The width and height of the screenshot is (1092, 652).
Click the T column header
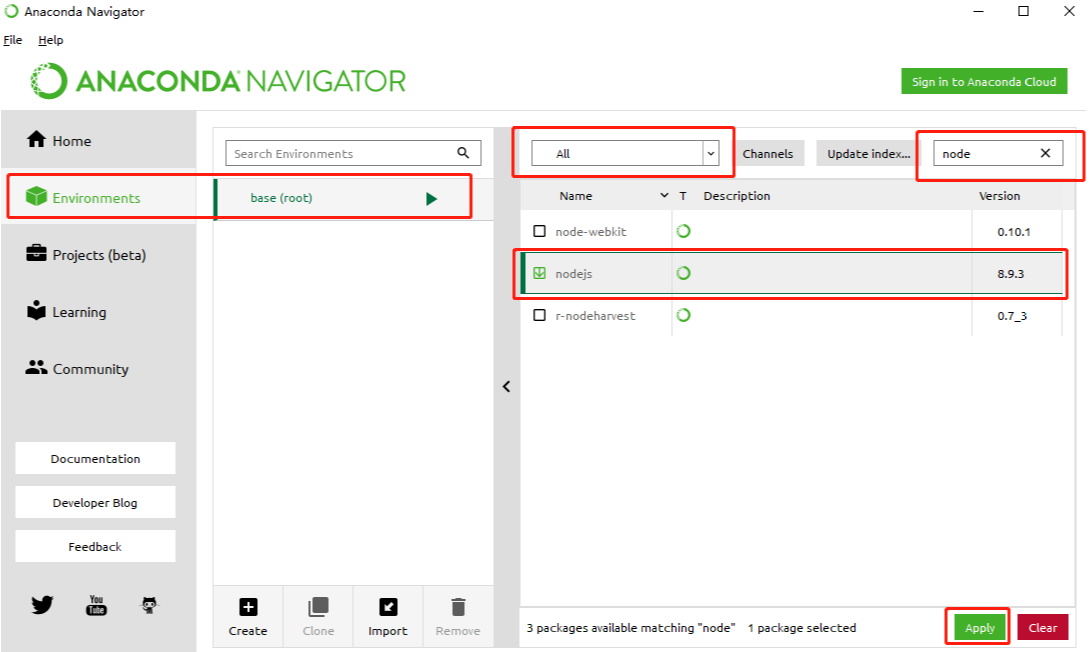683,196
